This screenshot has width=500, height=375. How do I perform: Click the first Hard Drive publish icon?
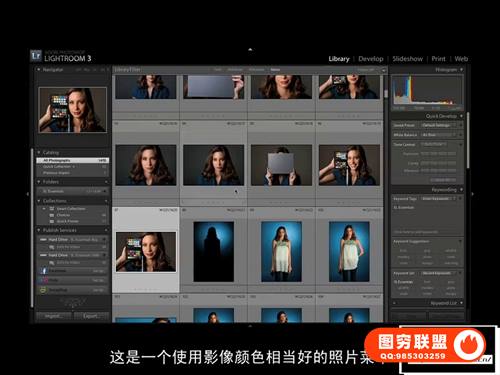click(x=43, y=240)
